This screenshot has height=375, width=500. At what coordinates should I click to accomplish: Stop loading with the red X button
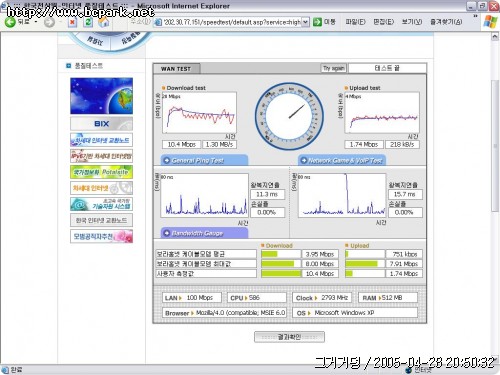click(x=72, y=22)
